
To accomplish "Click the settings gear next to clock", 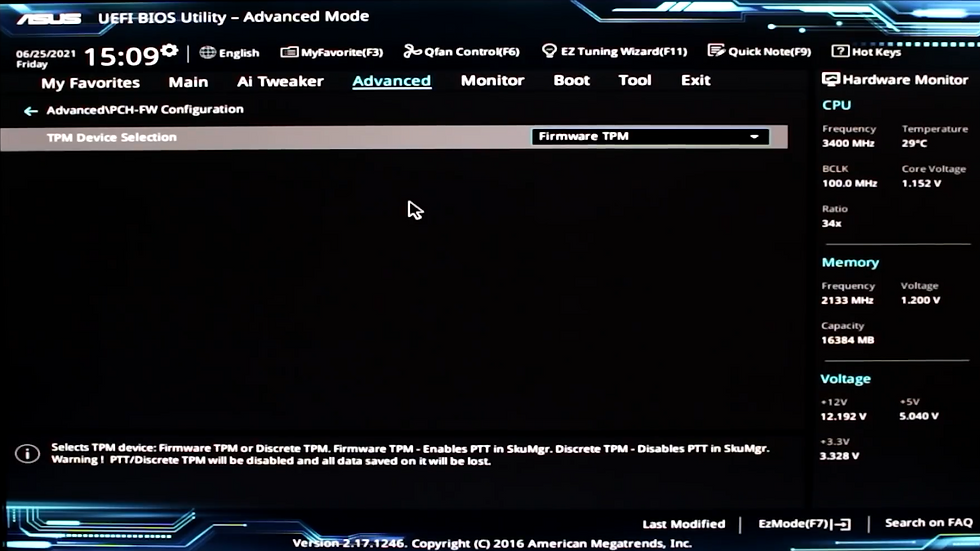I will pyautogui.click(x=169, y=51).
